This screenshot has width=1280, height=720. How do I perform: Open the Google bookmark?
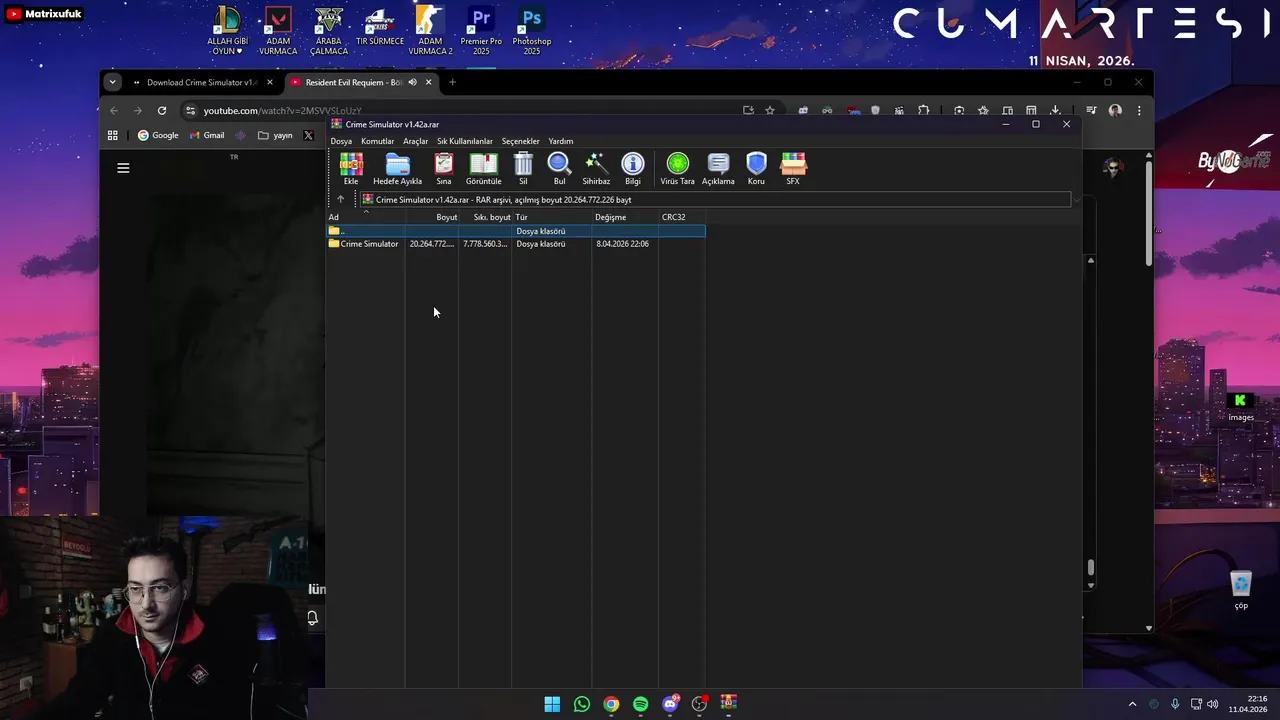pos(158,135)
